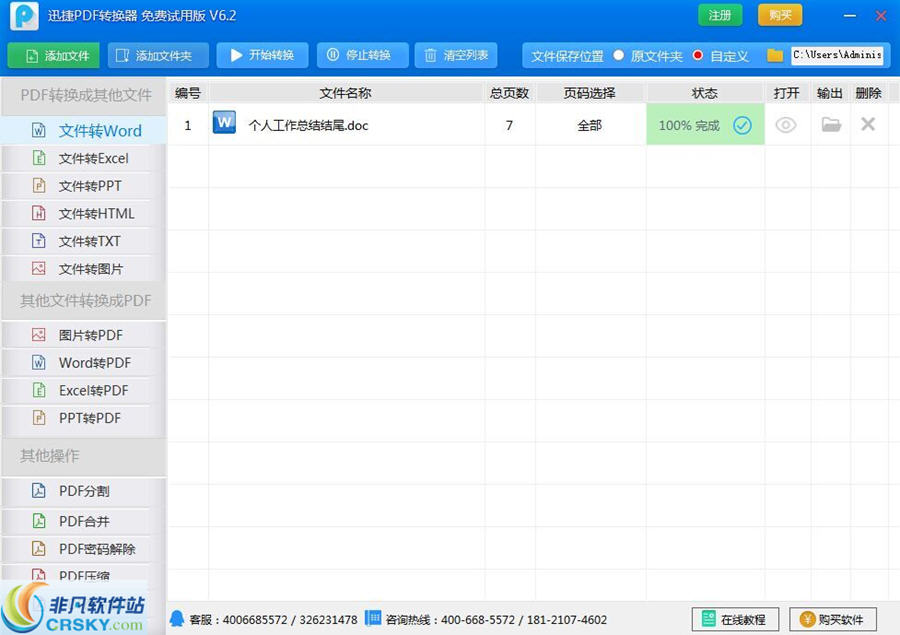Open the yellow folder browse icon
Image resolution: width=900 pixels, height=635 pixels.
(775, 56)
